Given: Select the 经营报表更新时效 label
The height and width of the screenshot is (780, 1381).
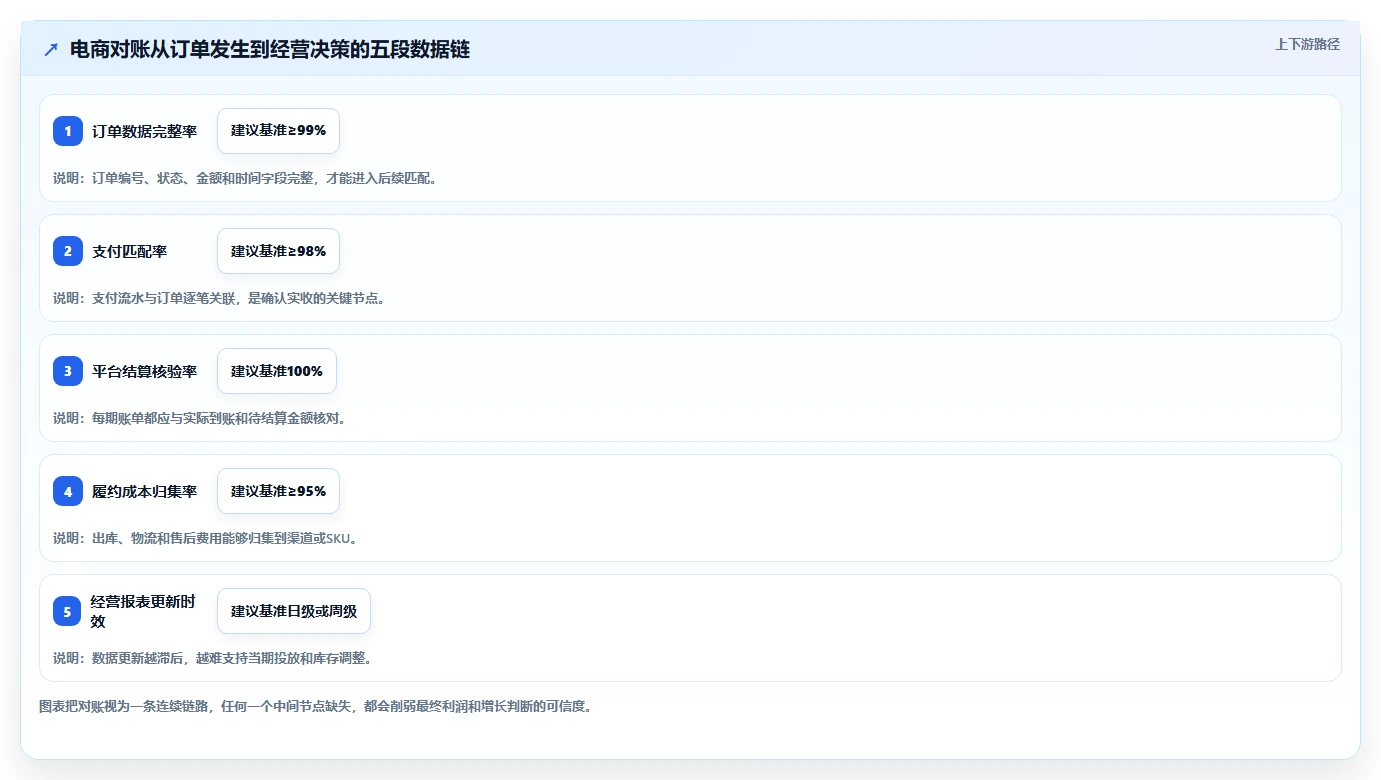Looking at the screenshot, I should [143, 611].
